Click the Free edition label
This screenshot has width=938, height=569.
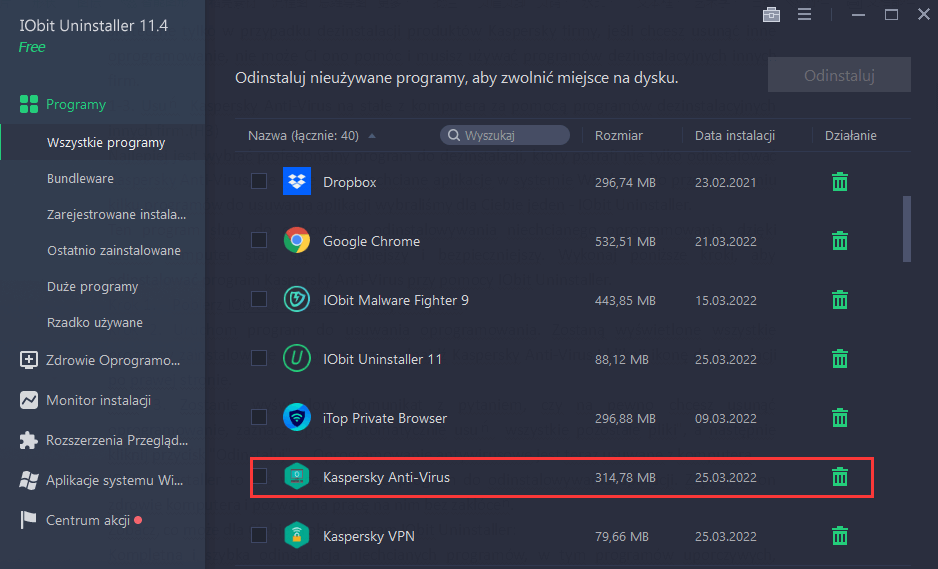pos(32,47)
